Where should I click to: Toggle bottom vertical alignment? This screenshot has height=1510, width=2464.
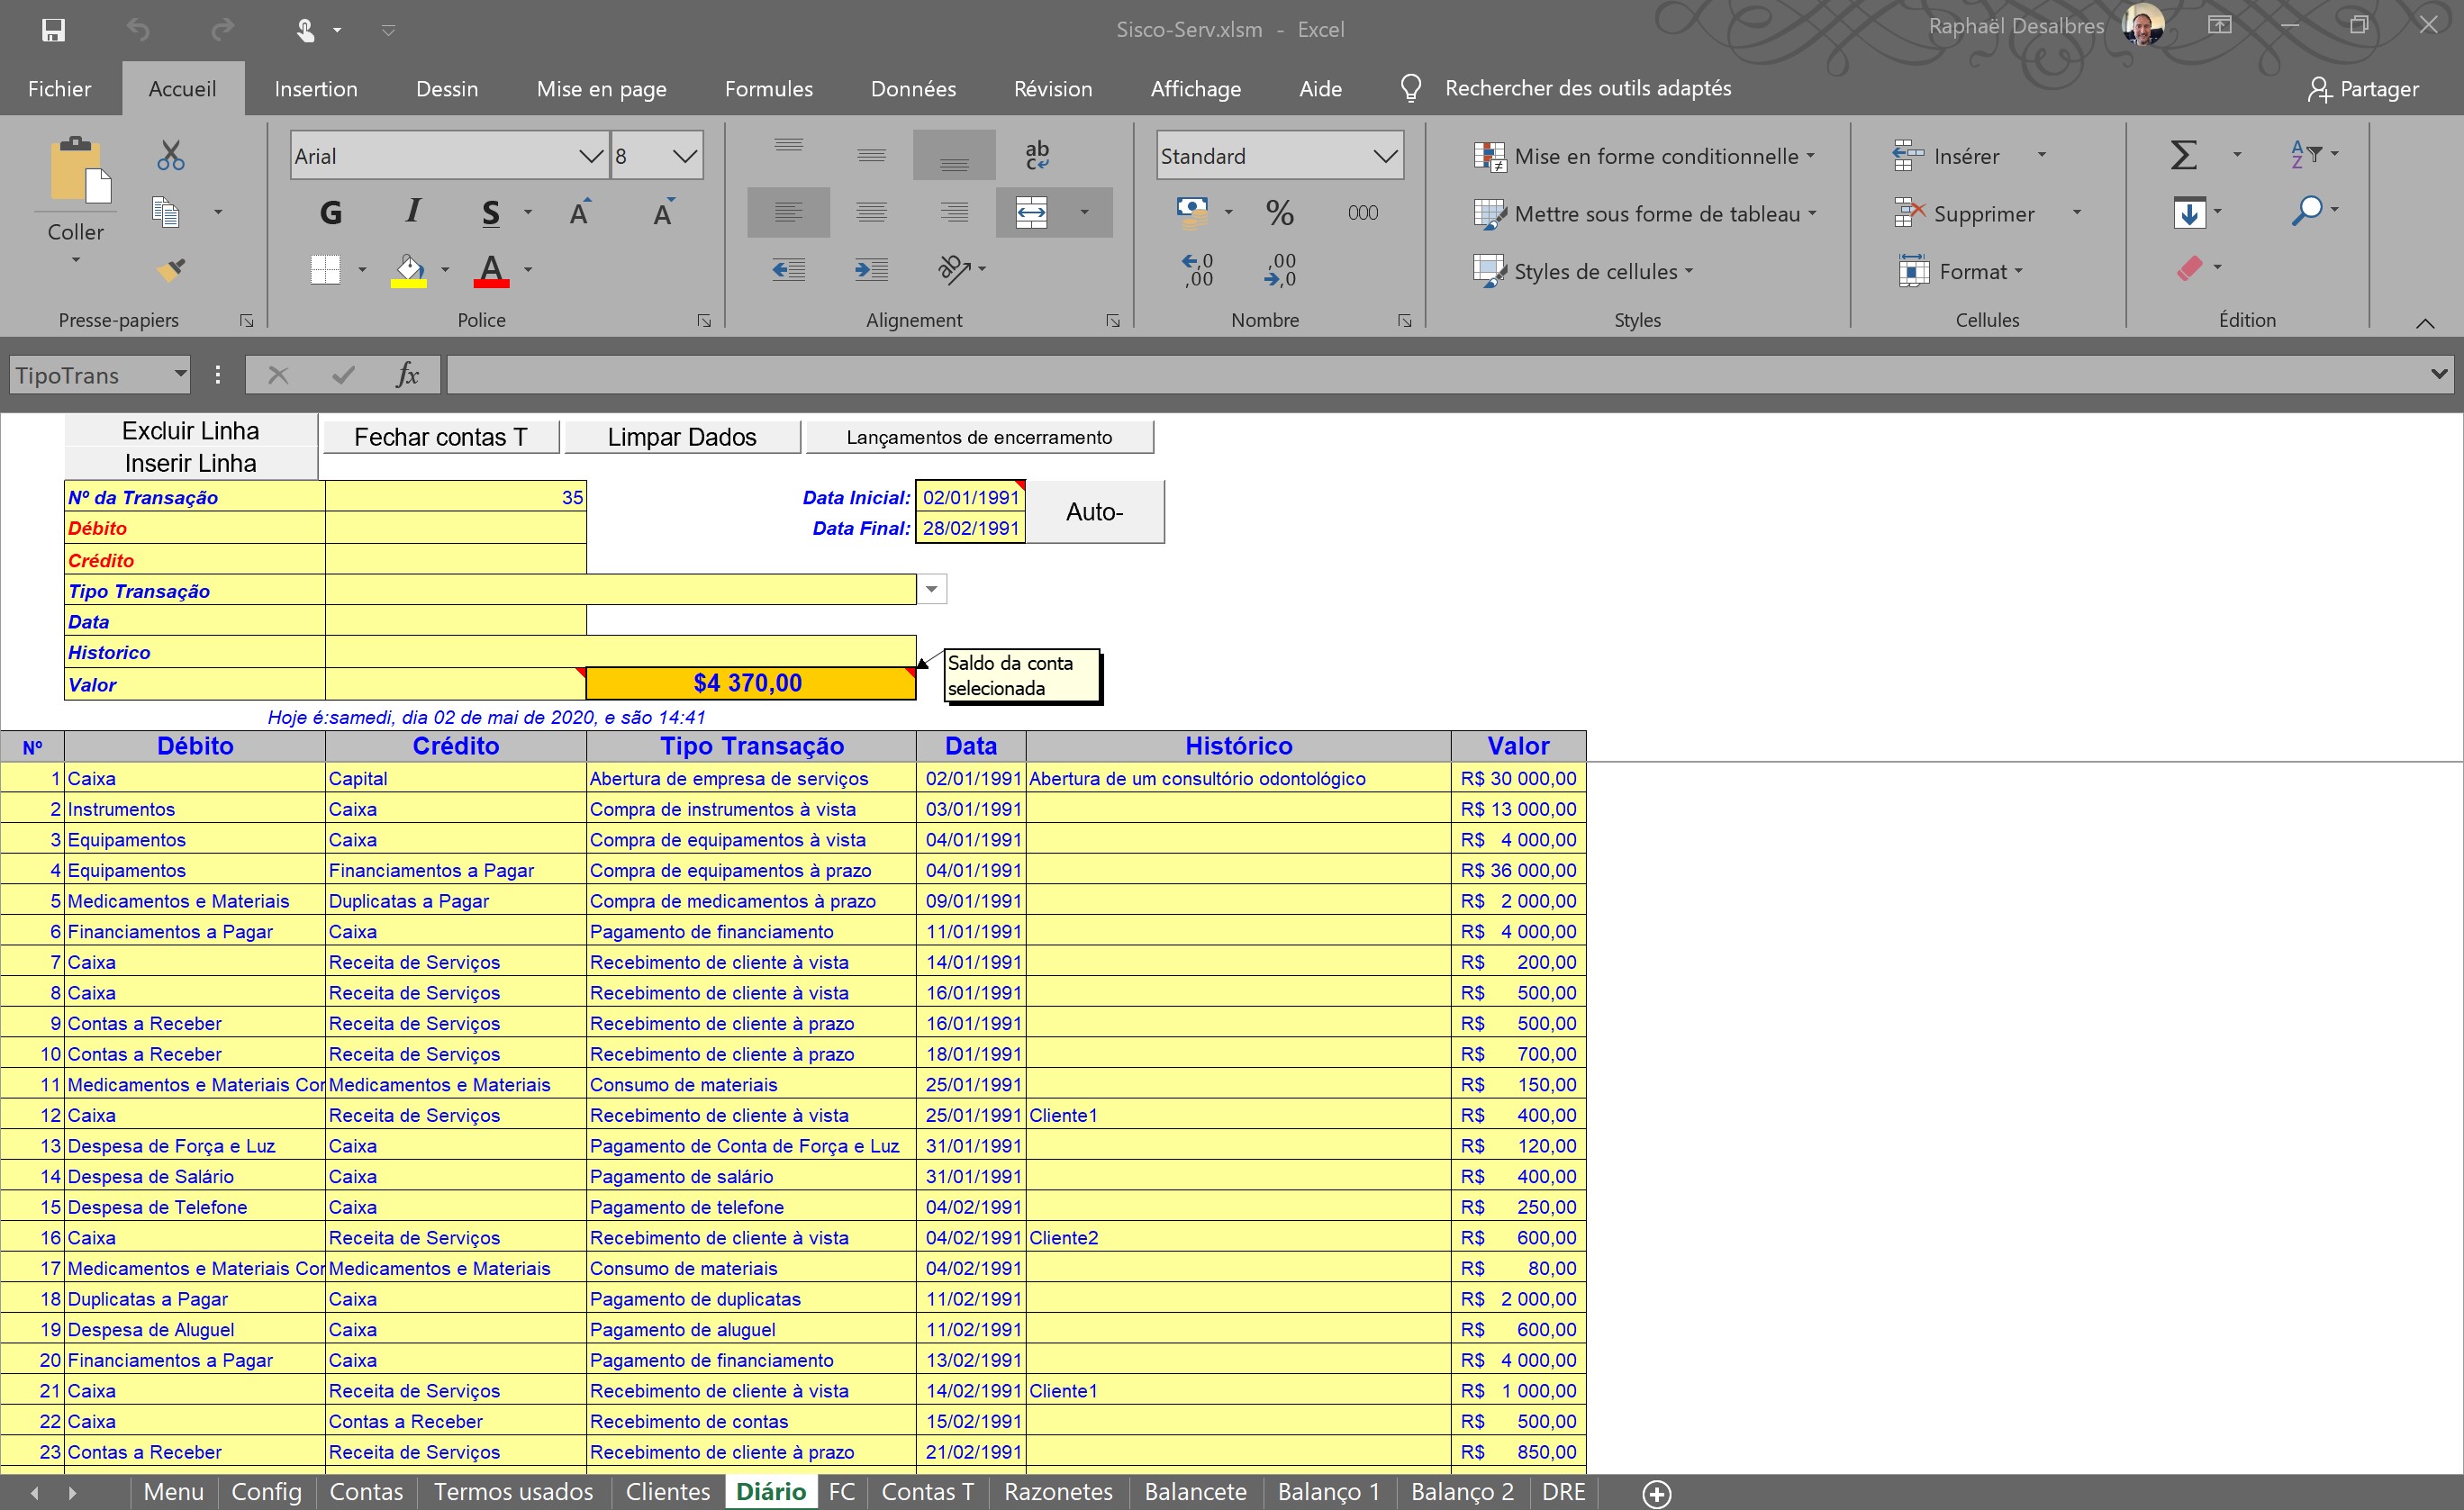point(954,154)
